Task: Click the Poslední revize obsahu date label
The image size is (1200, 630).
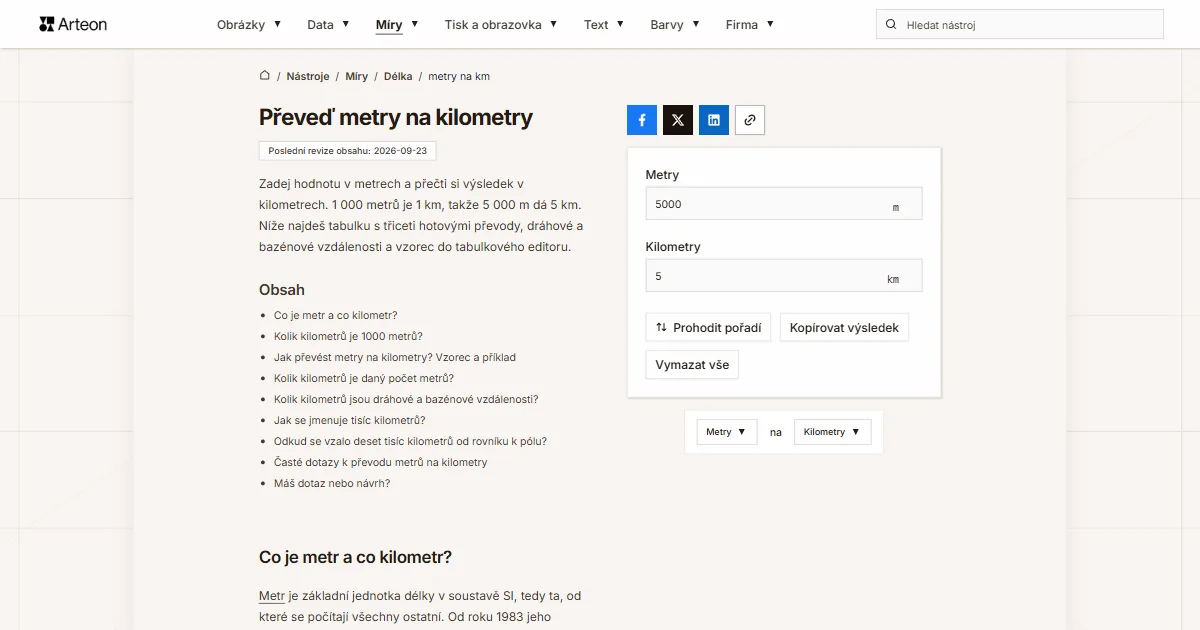Action: 347,151
